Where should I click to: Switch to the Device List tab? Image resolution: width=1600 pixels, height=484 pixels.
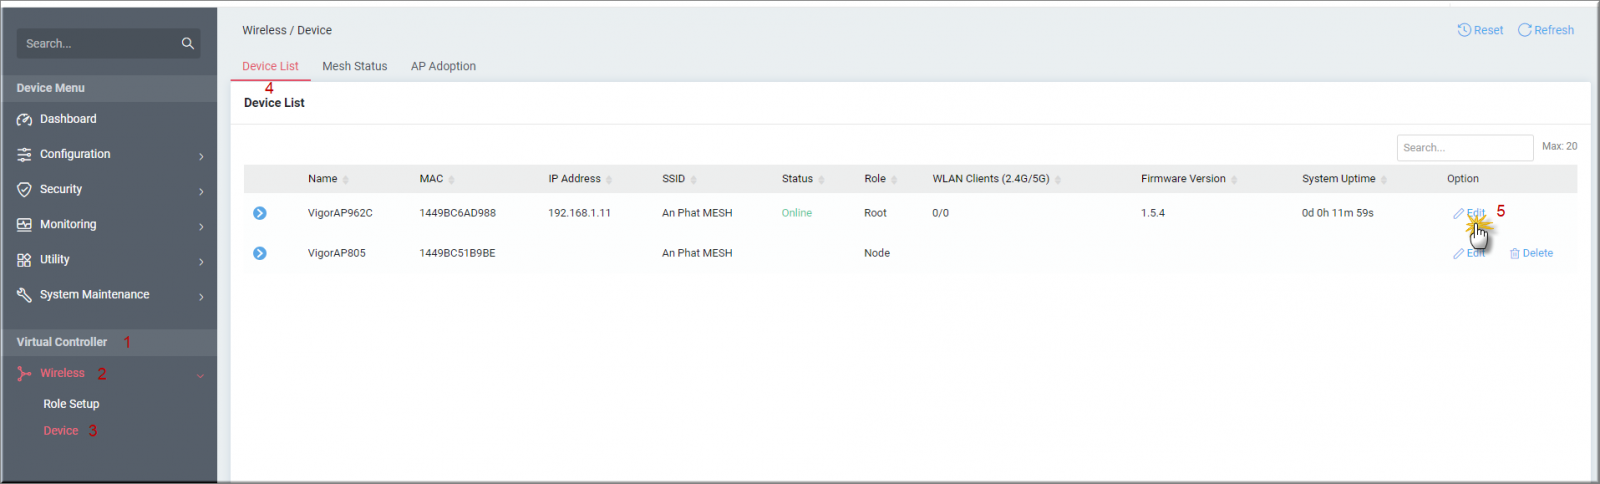pyautogui.click(x=270, y=66)
